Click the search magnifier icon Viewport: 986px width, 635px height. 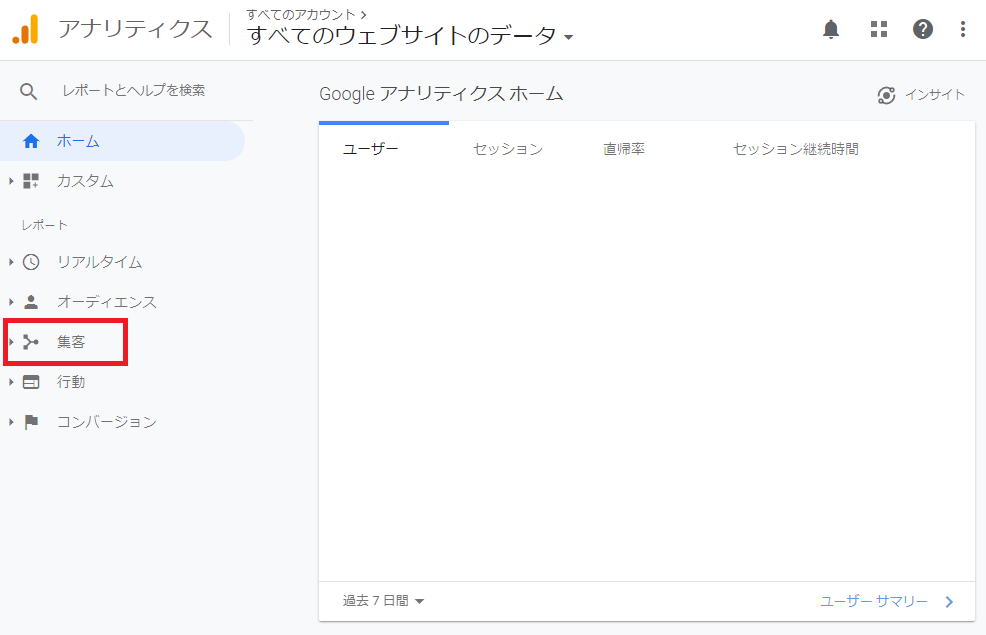click(x=28, y=91)
